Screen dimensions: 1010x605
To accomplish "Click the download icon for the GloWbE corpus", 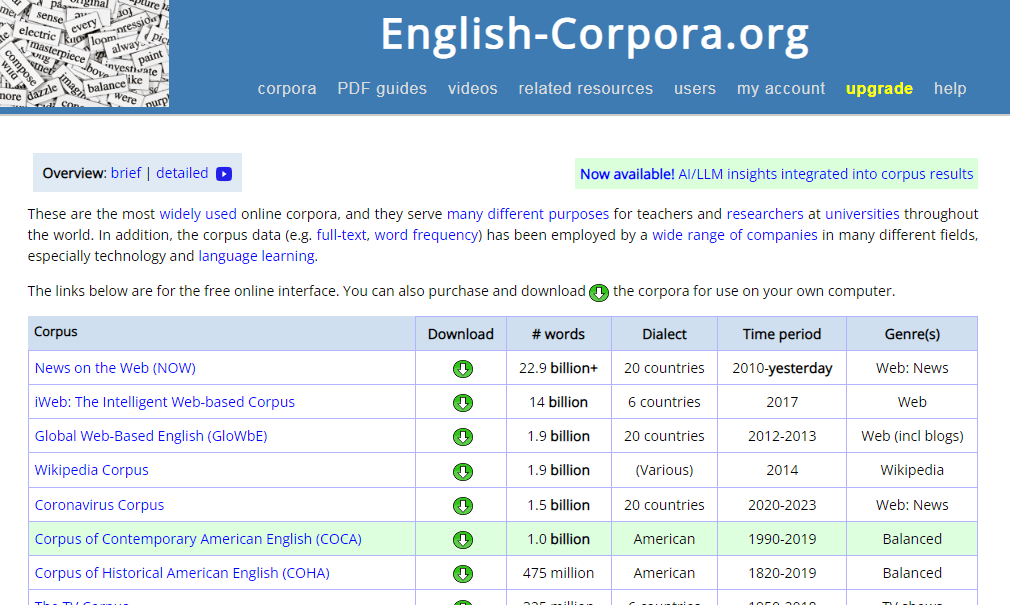I will 462,437.
